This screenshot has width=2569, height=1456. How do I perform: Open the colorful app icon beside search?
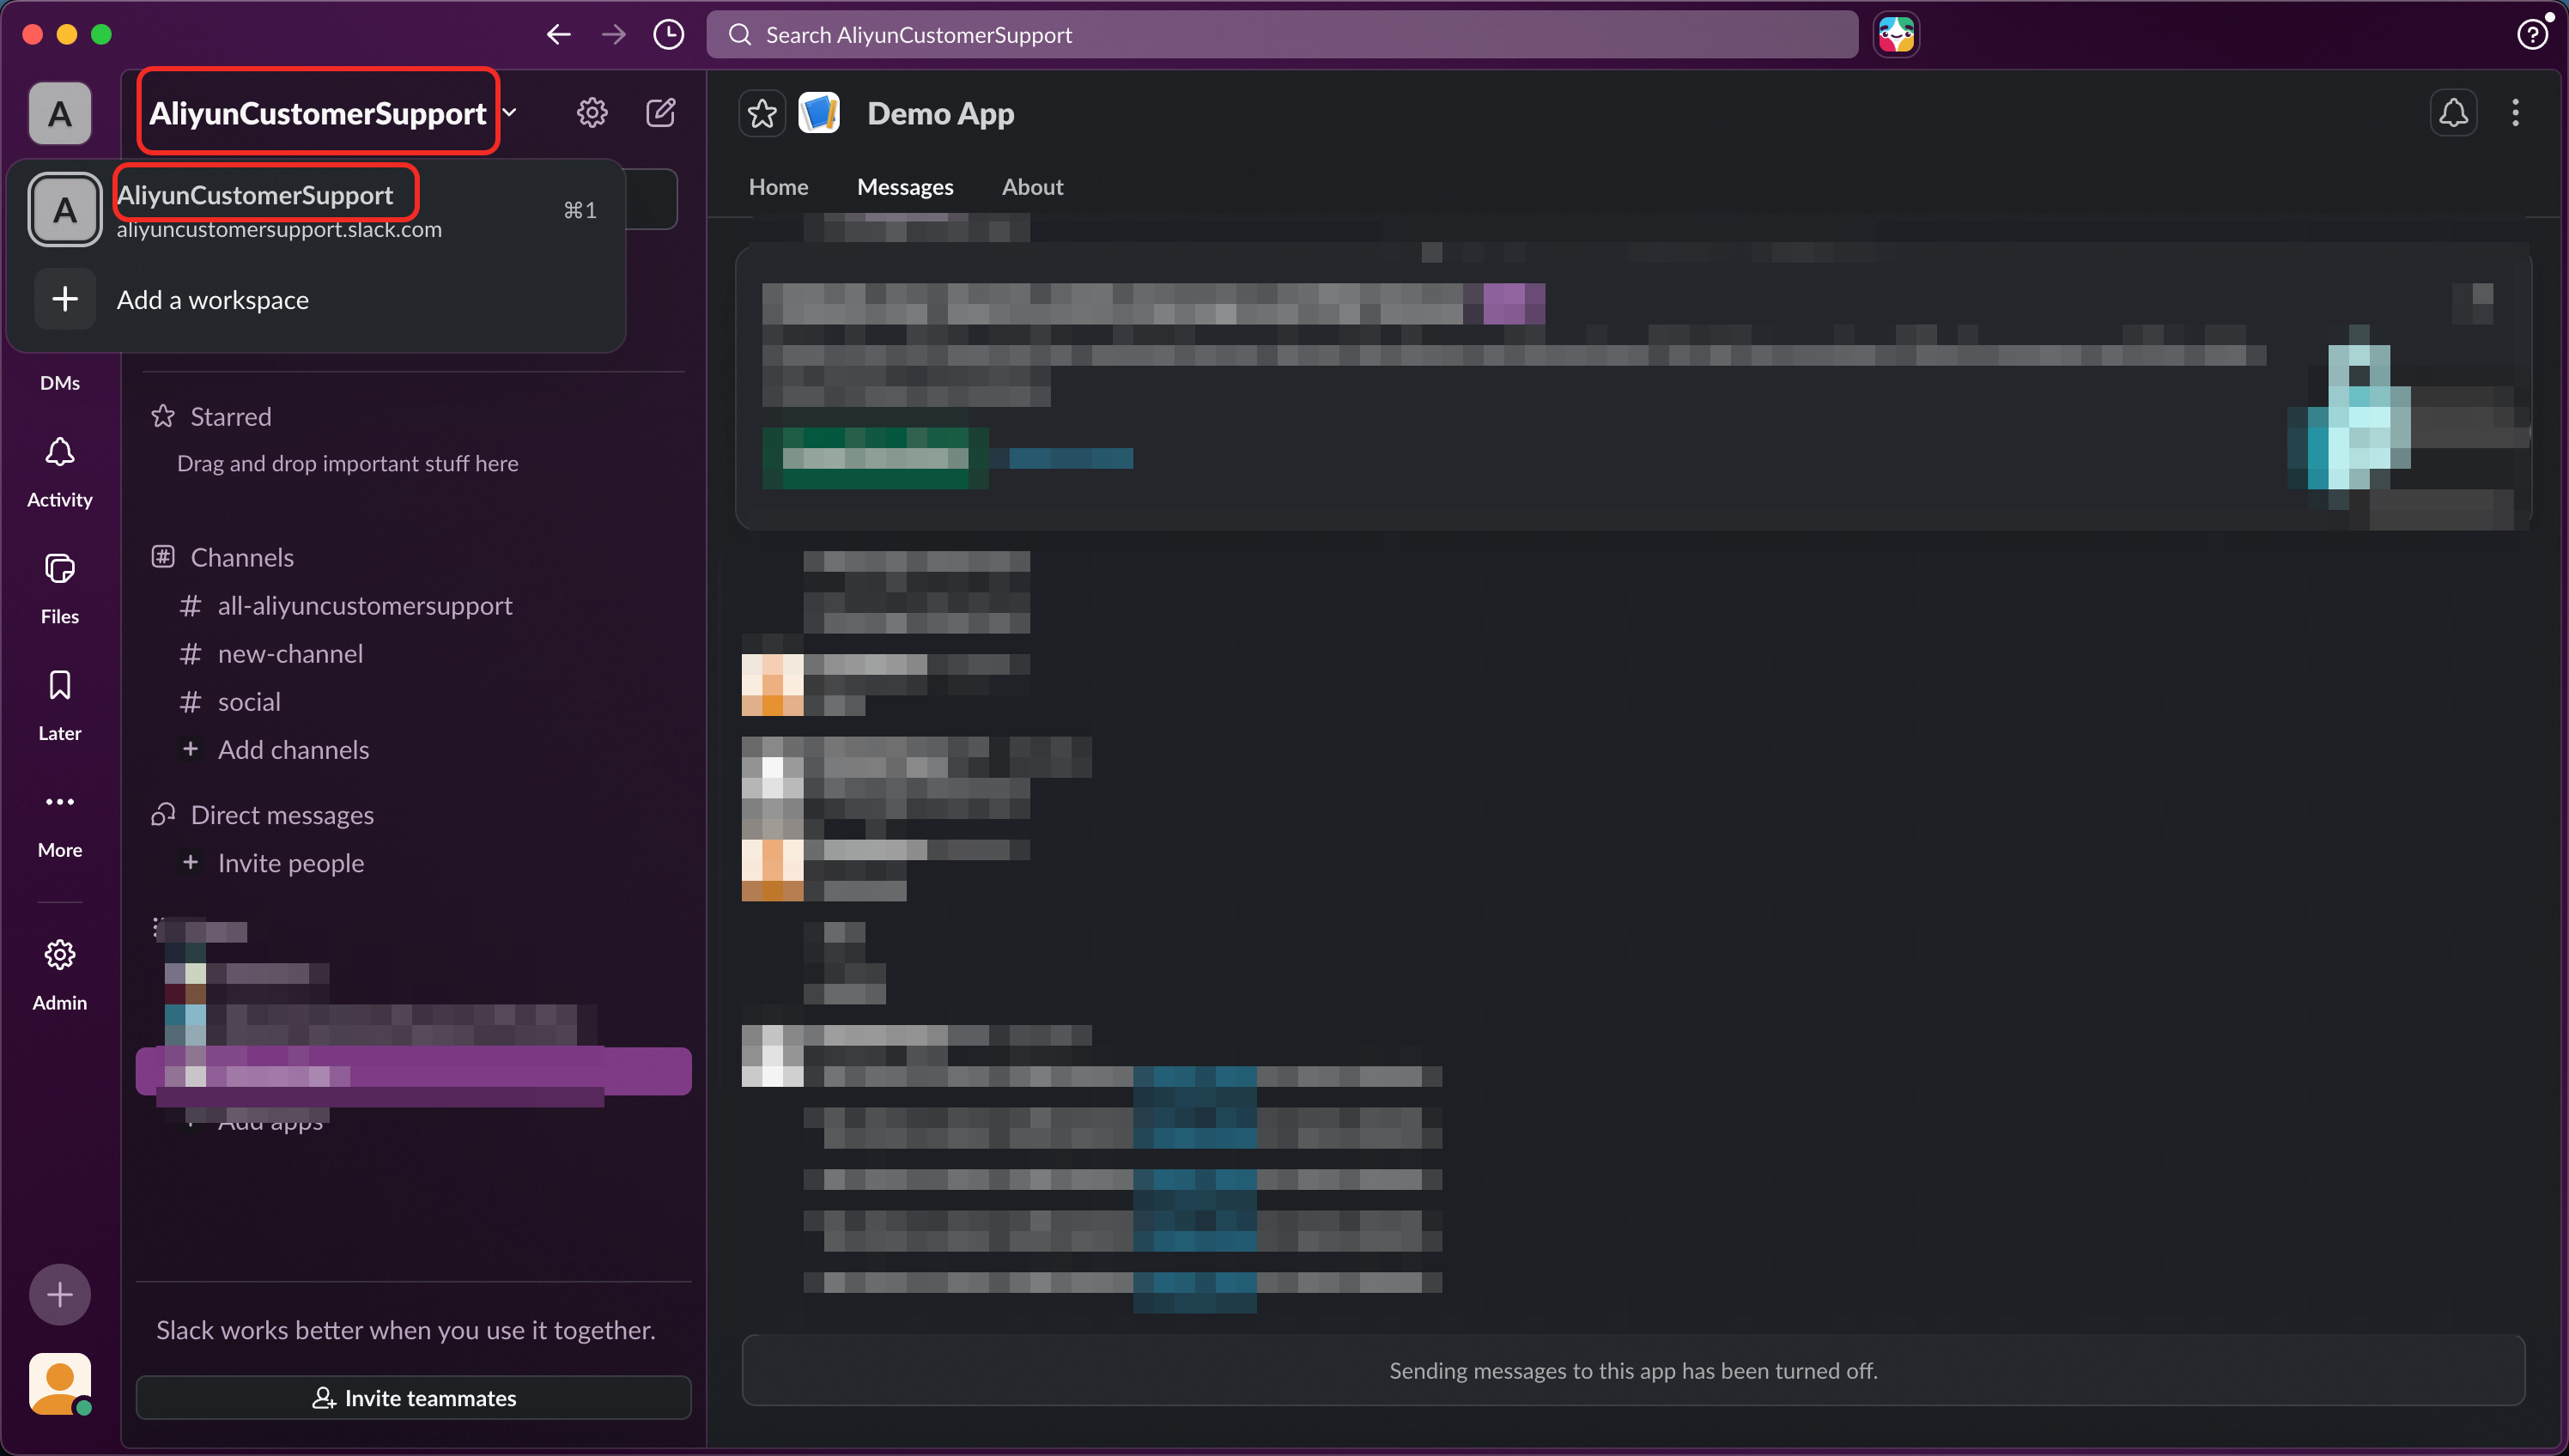tap(1896, 35)
